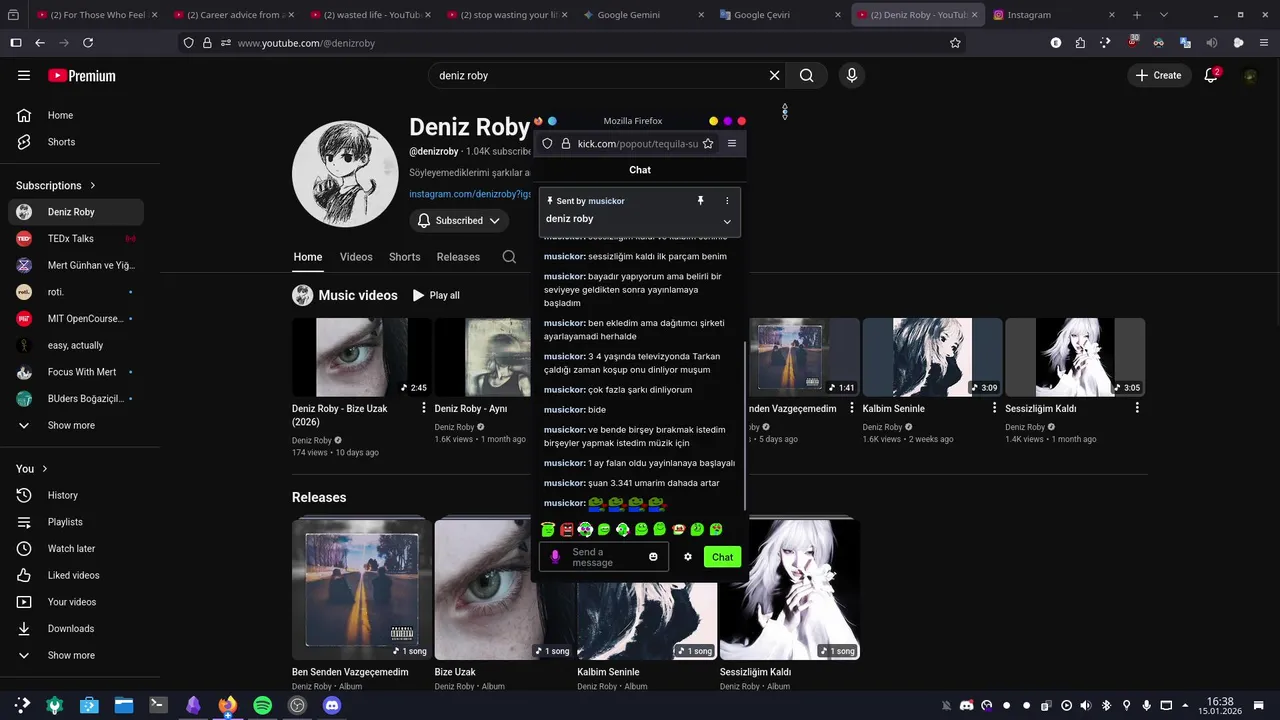Play all Music videos
This screenshot has width=1280, height=720.
pos(437,295)
